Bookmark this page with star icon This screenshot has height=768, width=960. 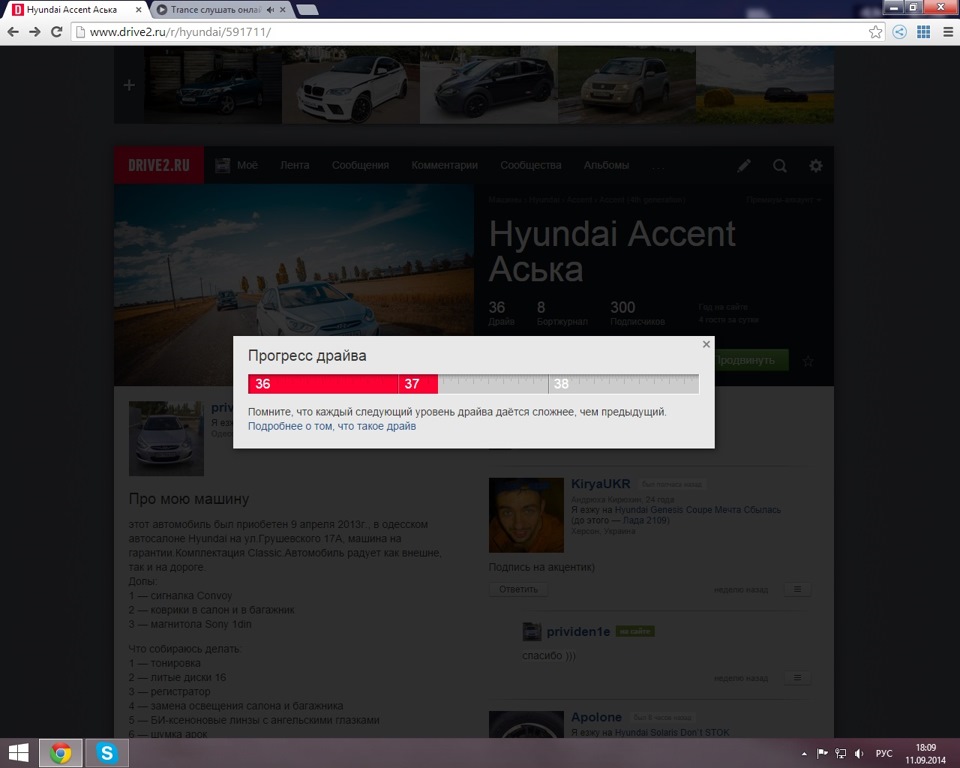pos(876,32)
